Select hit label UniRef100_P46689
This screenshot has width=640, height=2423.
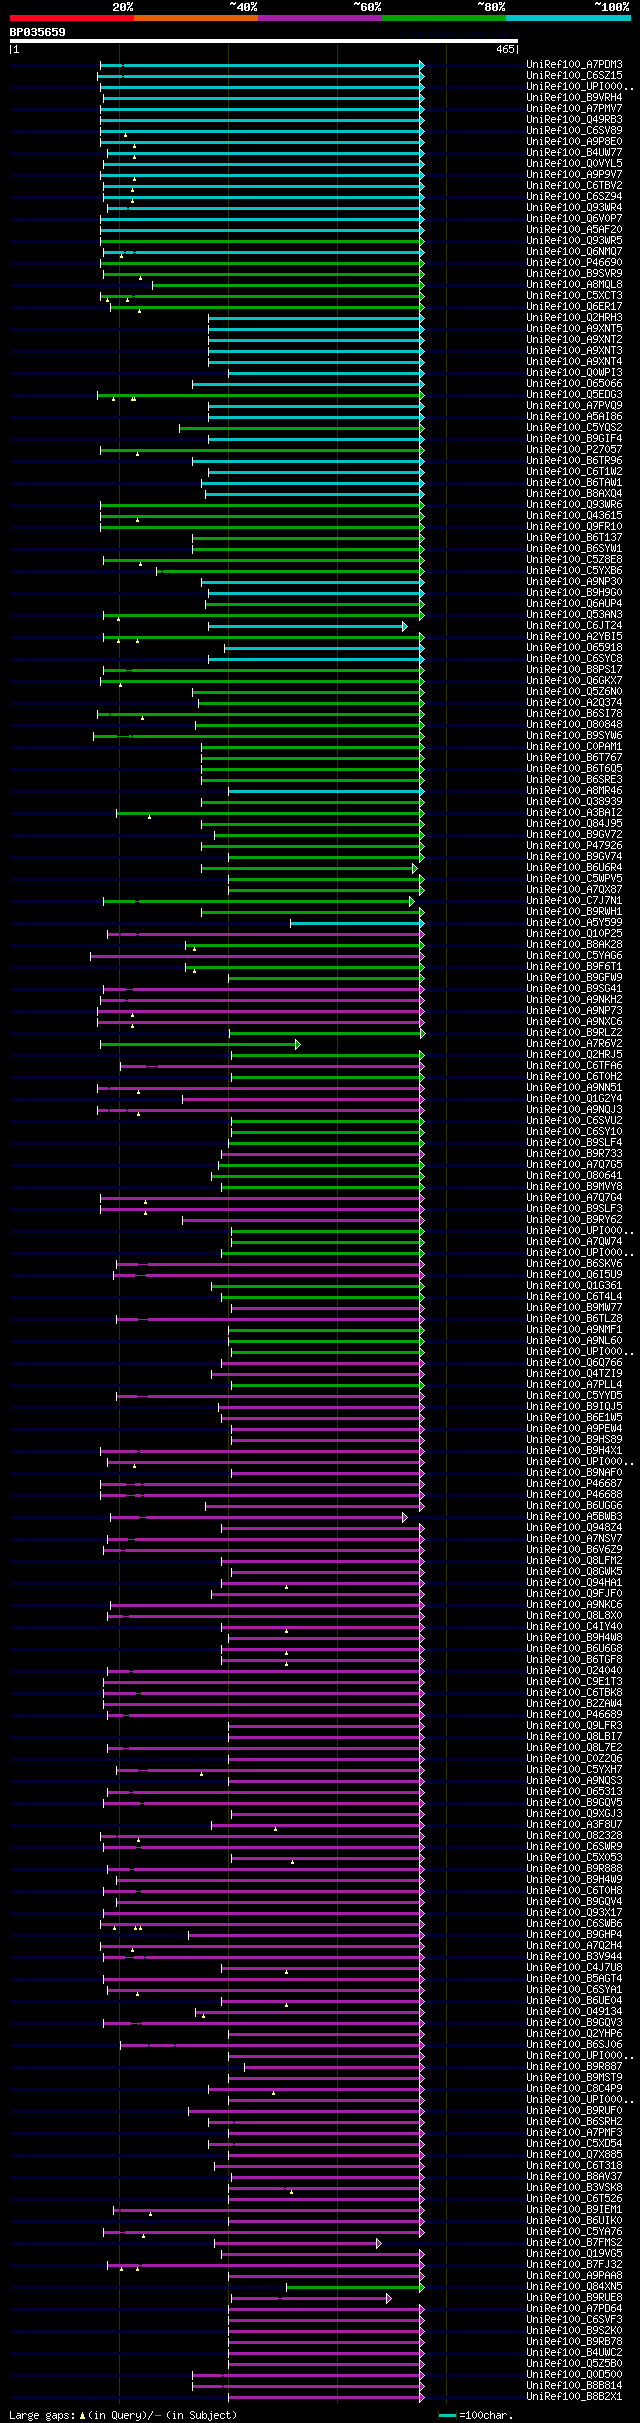574,1715
